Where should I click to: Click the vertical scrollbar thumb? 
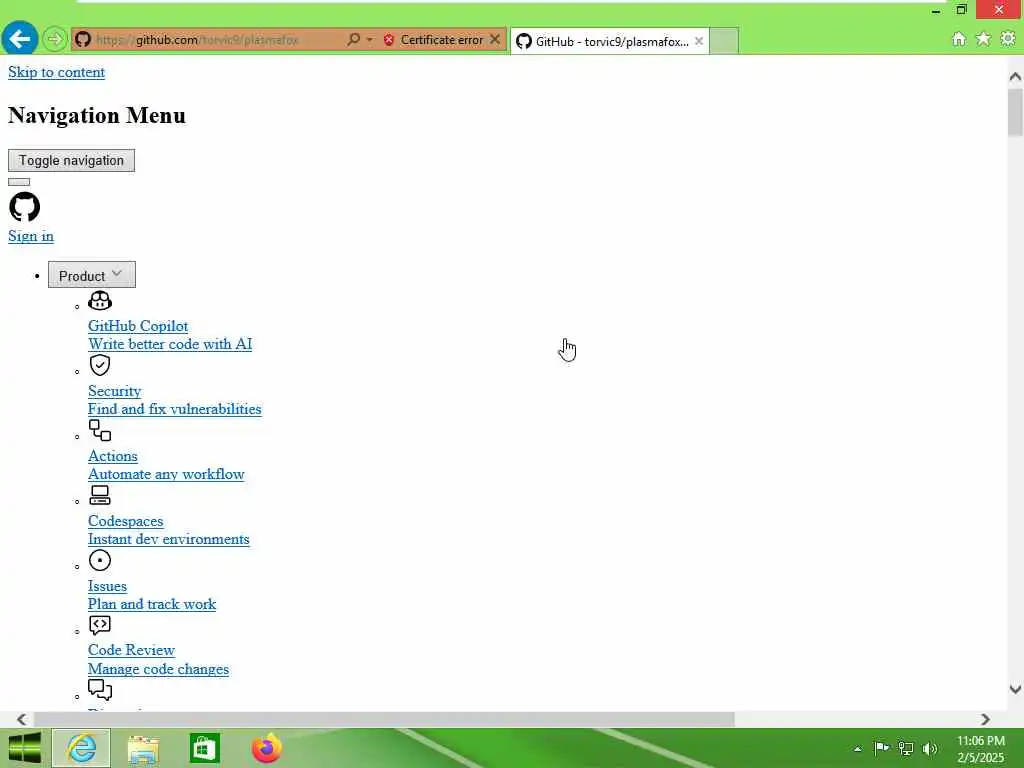[x=1015, y=112]
